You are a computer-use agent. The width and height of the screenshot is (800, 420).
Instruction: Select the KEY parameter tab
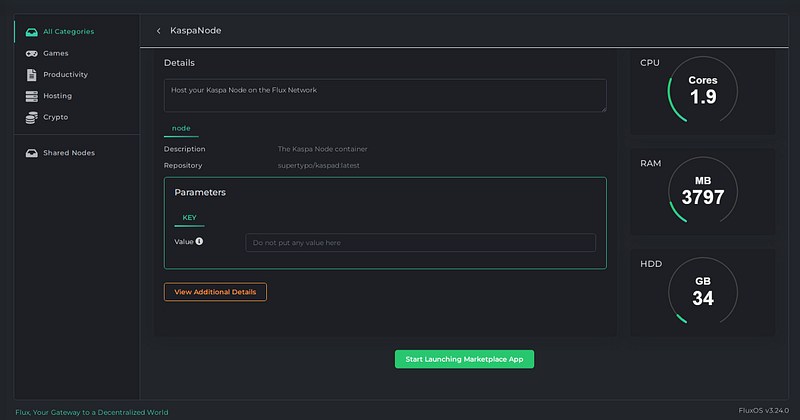tap(189, 218)
